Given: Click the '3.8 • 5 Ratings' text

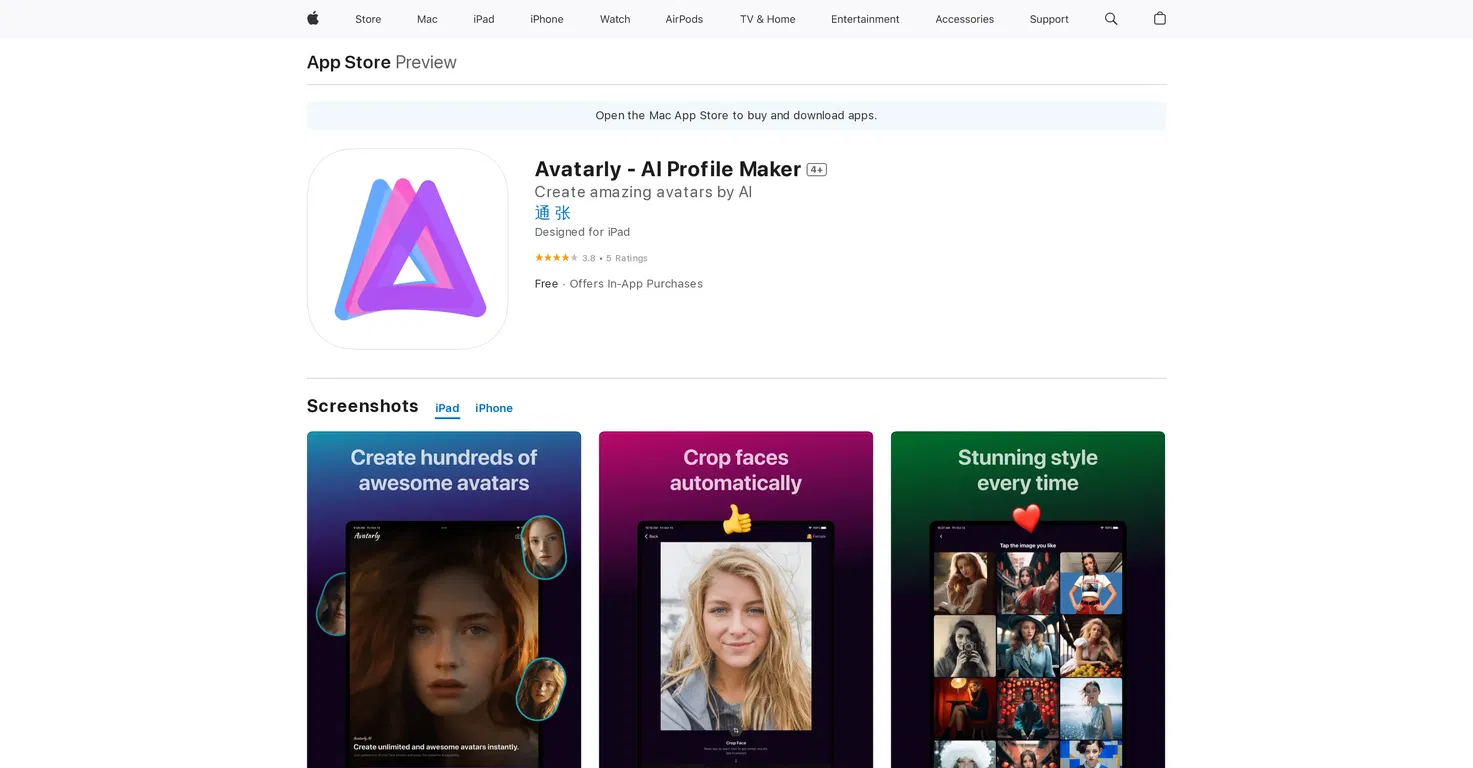Looking at the screenshot, I should [615, 258].
